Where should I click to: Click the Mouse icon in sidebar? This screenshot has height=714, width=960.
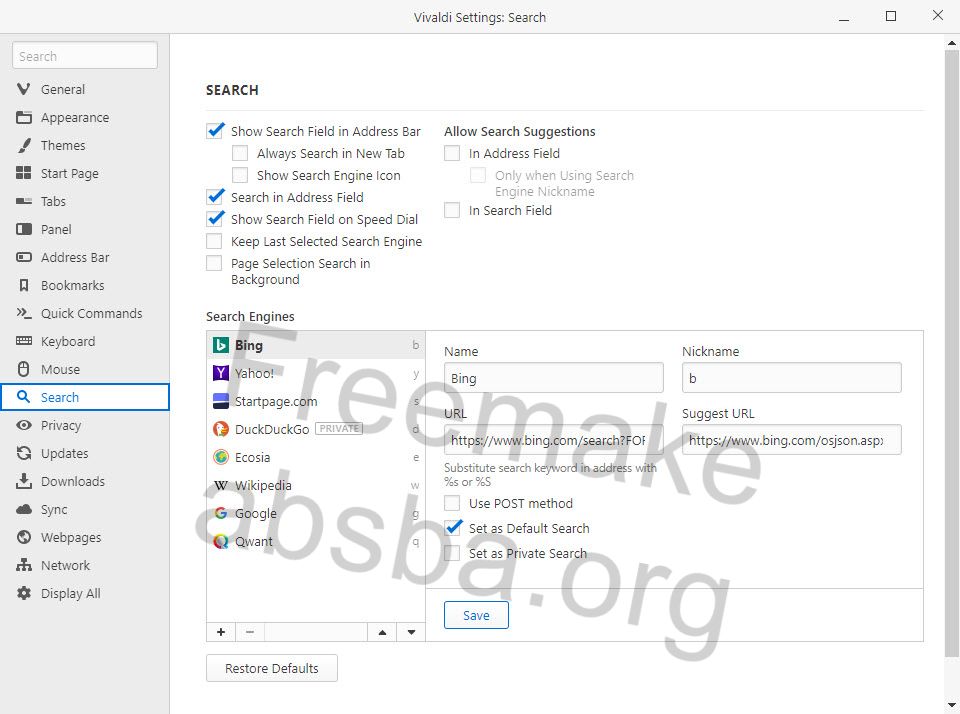[x=23, y=369]
